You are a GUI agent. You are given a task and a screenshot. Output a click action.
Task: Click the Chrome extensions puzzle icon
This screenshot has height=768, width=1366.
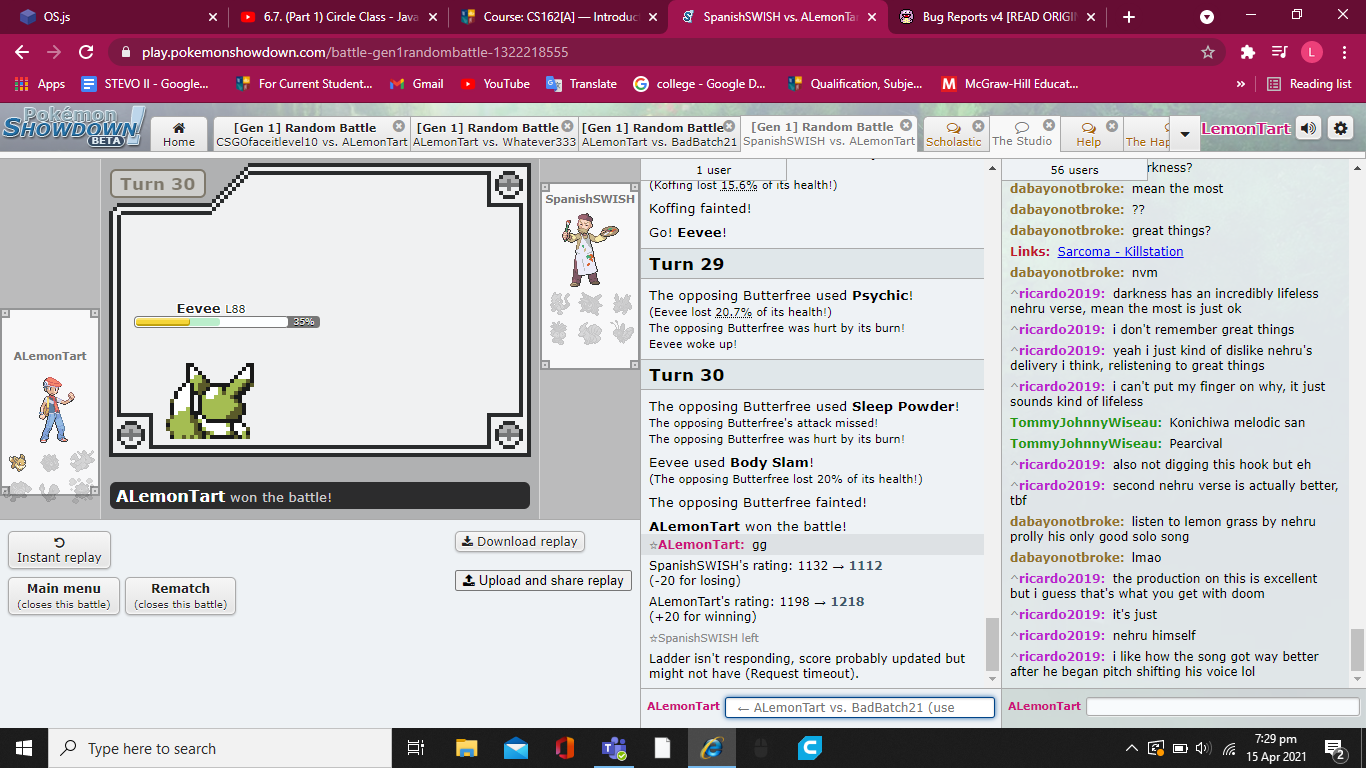click(x=1247, y=52)
